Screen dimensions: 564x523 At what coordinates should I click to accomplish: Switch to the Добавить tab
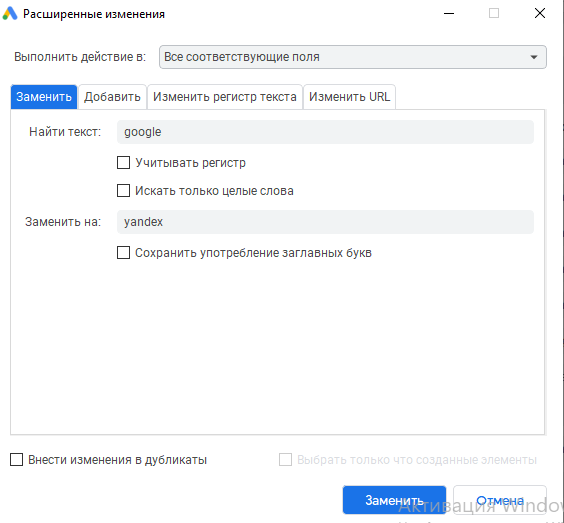tap(112, 97)
